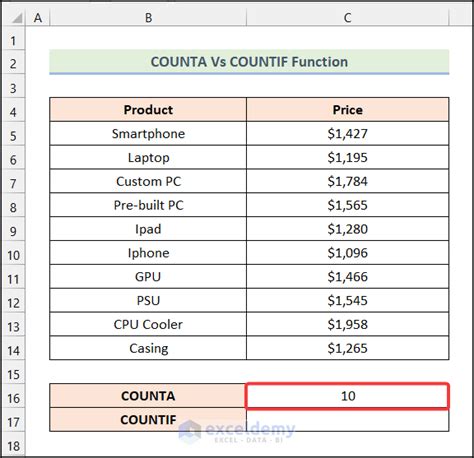The width and height of the screenshot is (474, 458).
Task: Click the COUNTA Vs COUNTIF Function title
Action: (x=249, y=62)
